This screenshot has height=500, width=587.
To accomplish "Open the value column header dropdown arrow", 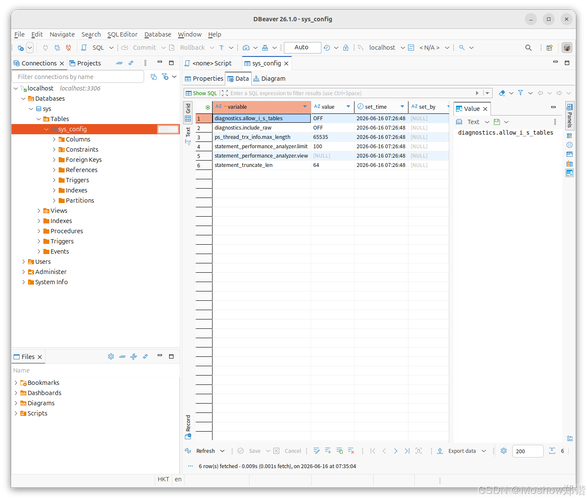I will tap(348, 107).
